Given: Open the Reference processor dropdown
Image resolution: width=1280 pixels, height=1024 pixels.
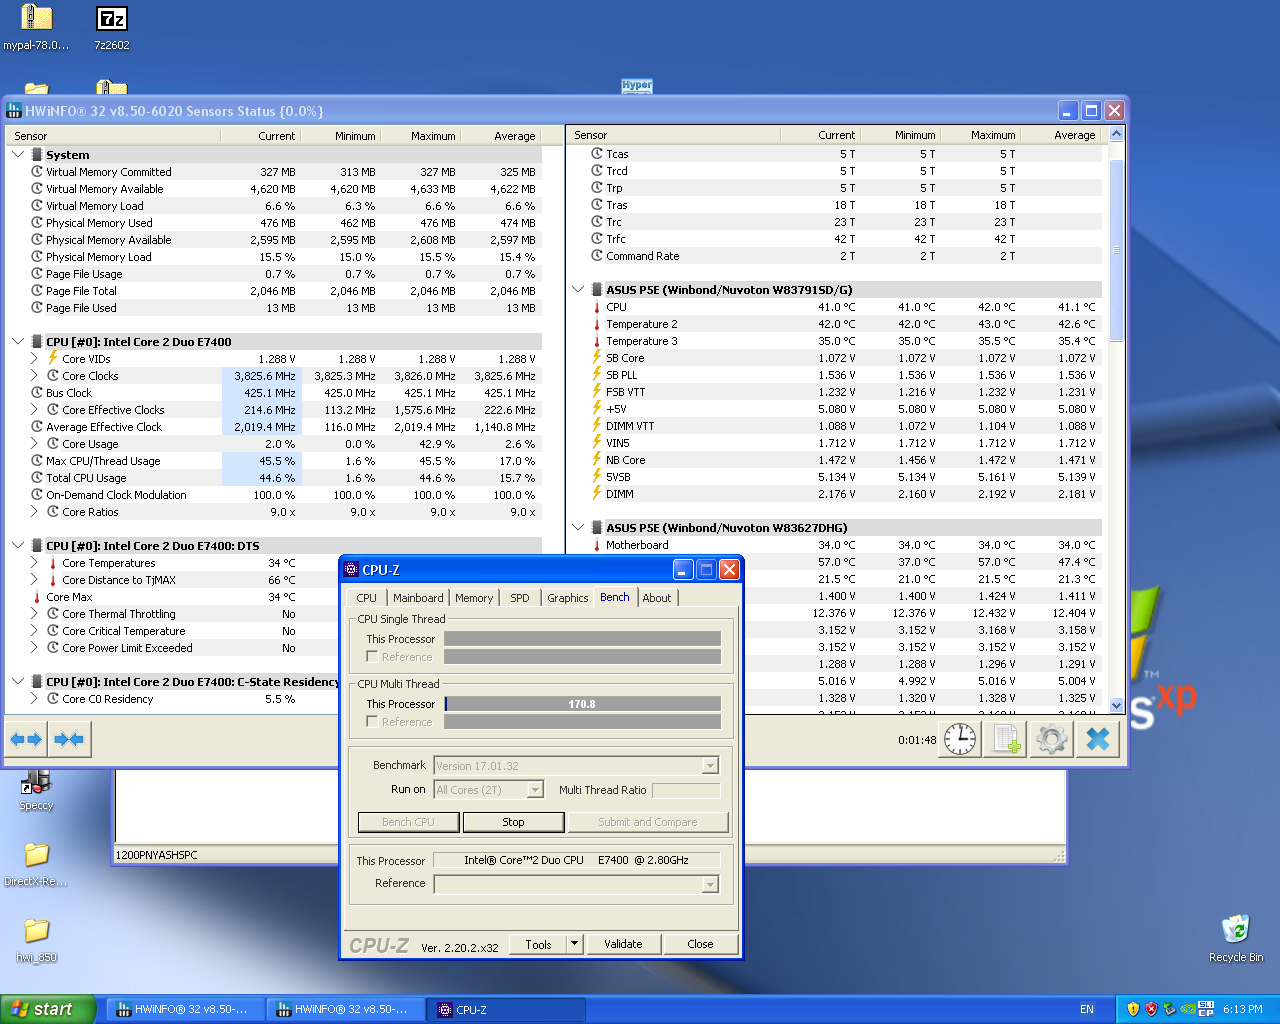Looking at the screenshot, I should click(710, 884).
